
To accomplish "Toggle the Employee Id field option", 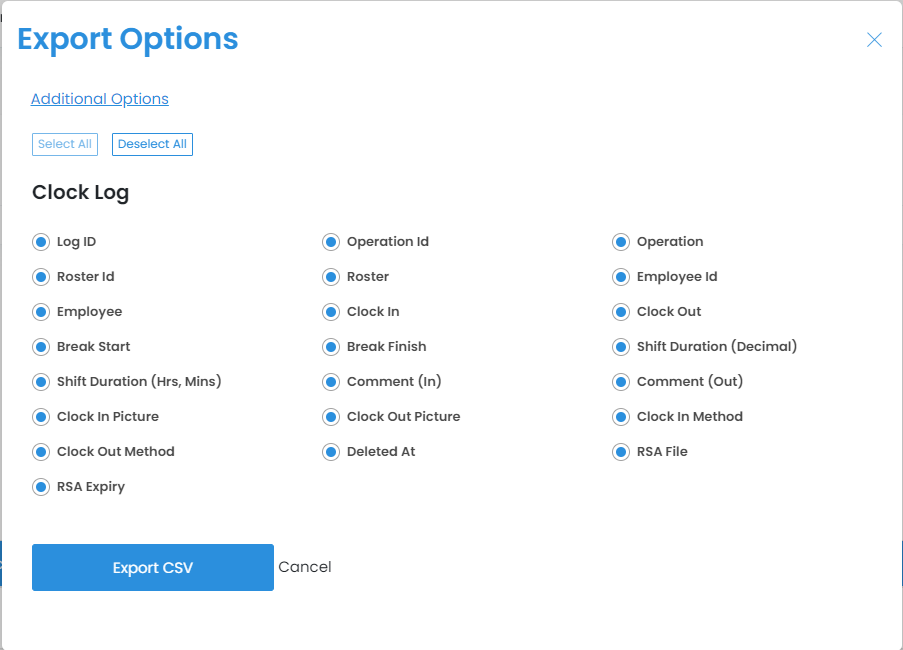I will tap(621, 277).
